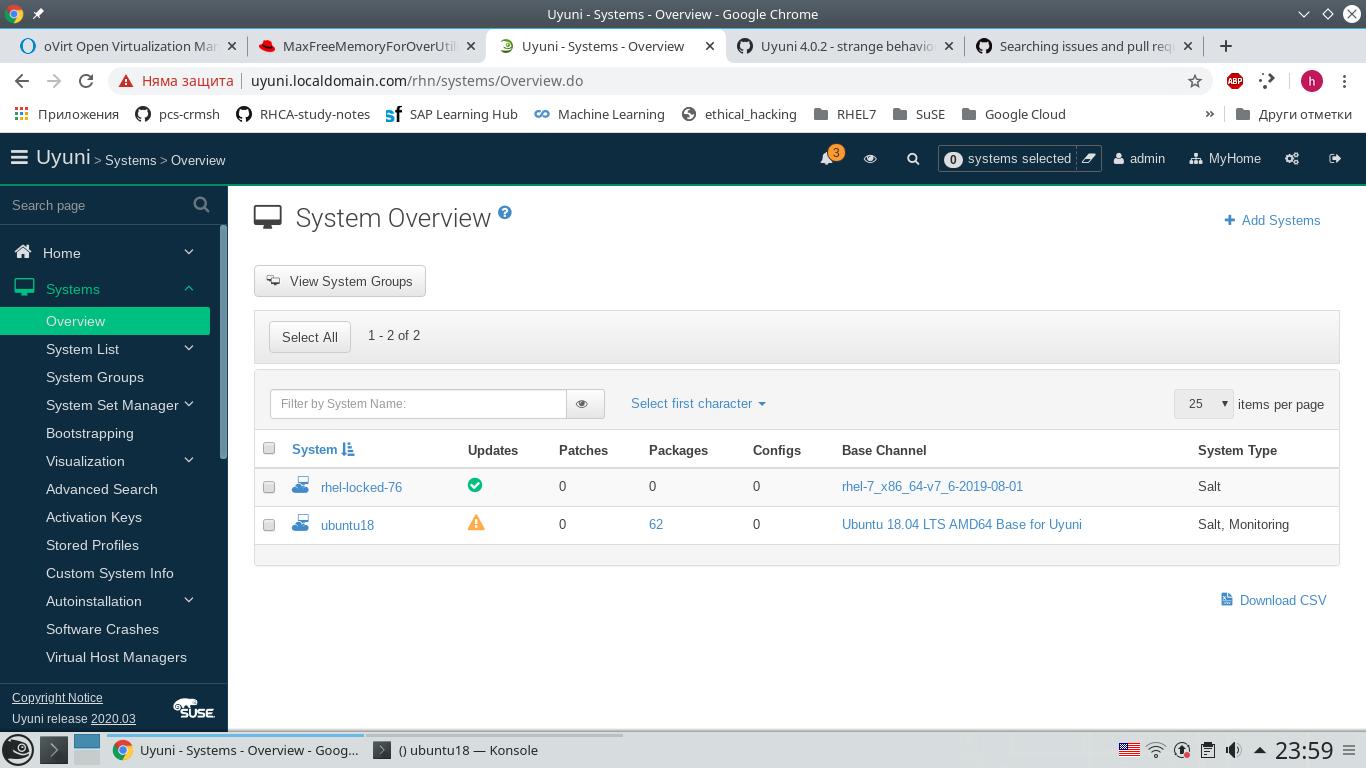Open System Groups from the sidebar menu
Screen dimensions: 1366x768
94,377
